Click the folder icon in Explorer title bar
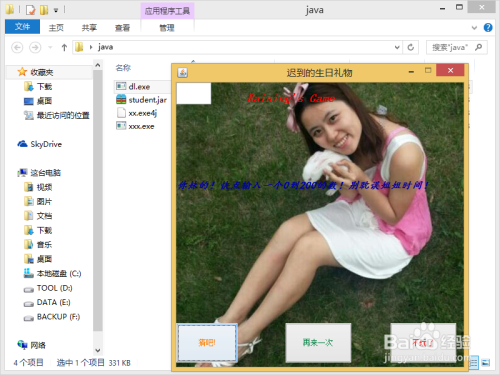This screenshot has width=500, height=375. coord(10,9)
